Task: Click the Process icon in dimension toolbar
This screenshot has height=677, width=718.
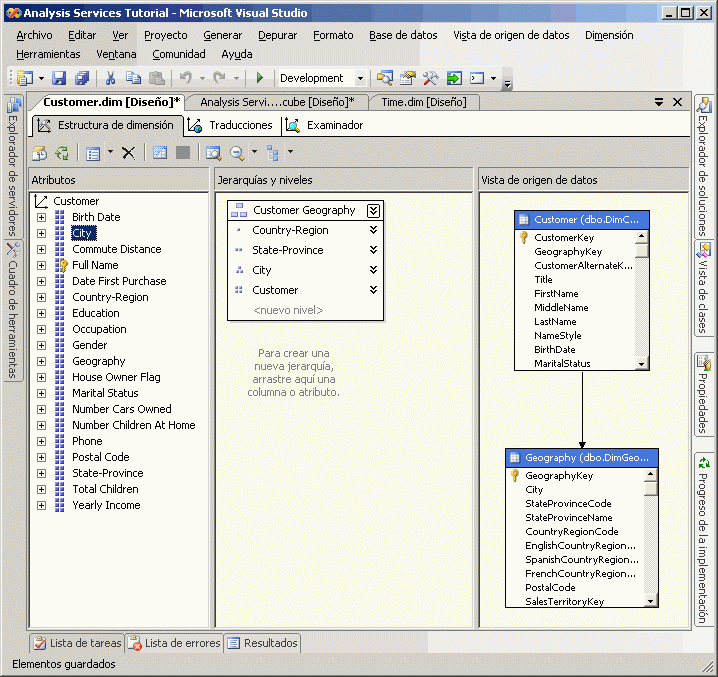Action: point(62,153)
